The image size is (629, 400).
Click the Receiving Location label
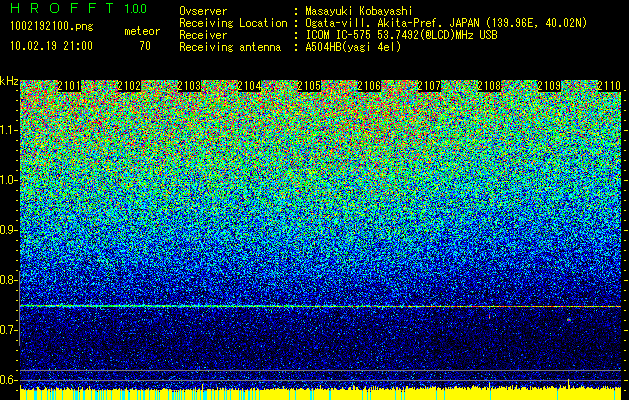click(233, 23)
